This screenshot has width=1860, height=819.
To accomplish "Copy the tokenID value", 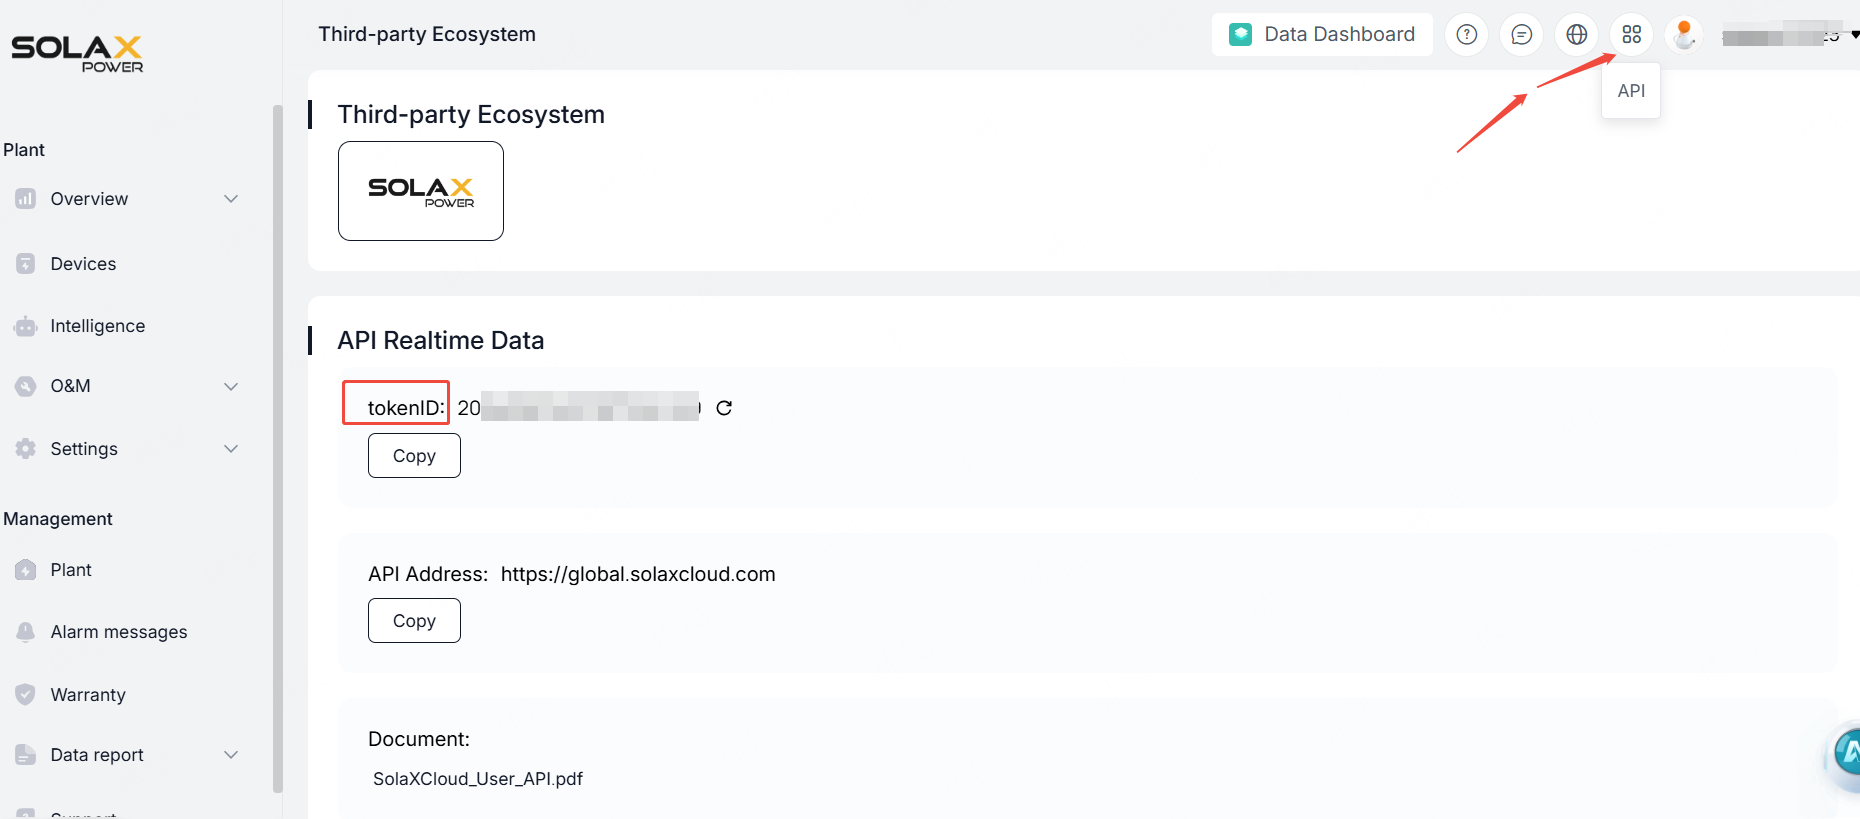I will 414,456.
